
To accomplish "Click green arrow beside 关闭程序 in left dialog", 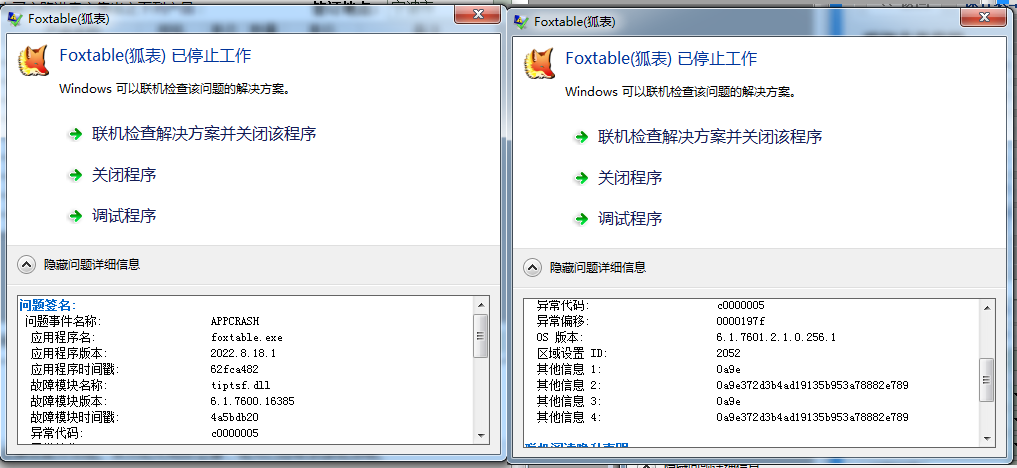I will [77, 175].
